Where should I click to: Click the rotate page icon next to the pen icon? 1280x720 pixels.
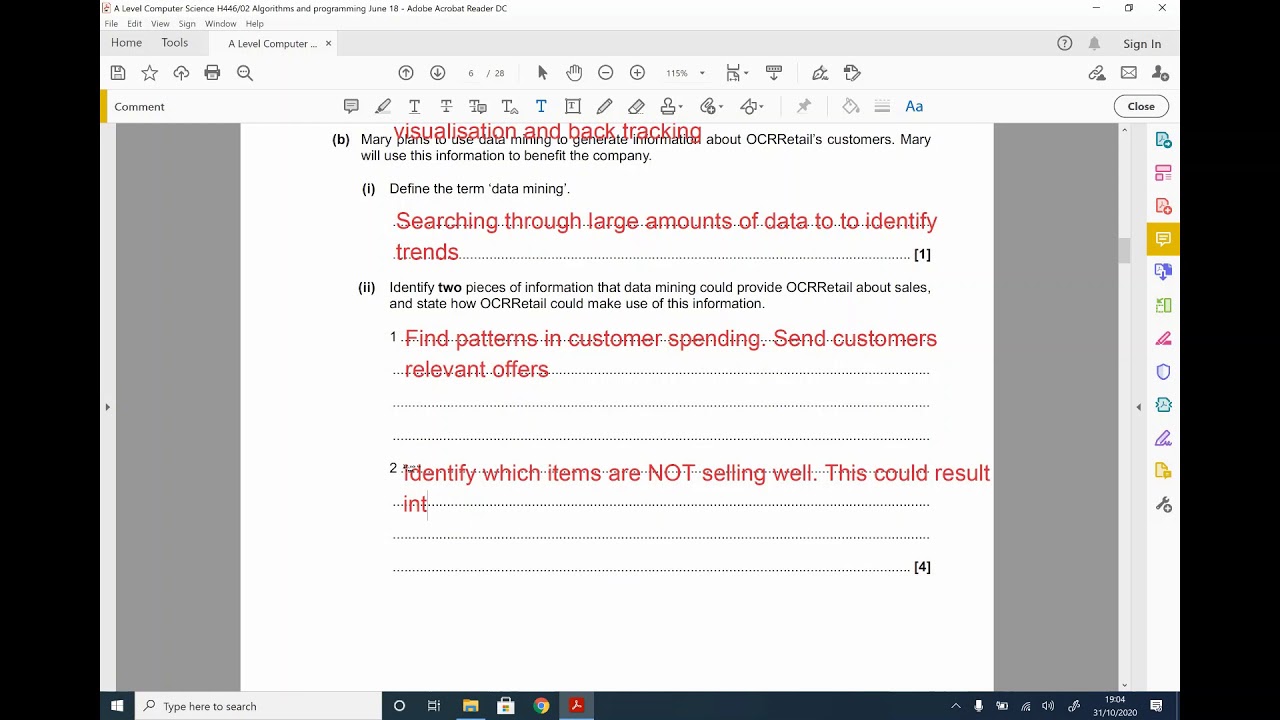852,73
